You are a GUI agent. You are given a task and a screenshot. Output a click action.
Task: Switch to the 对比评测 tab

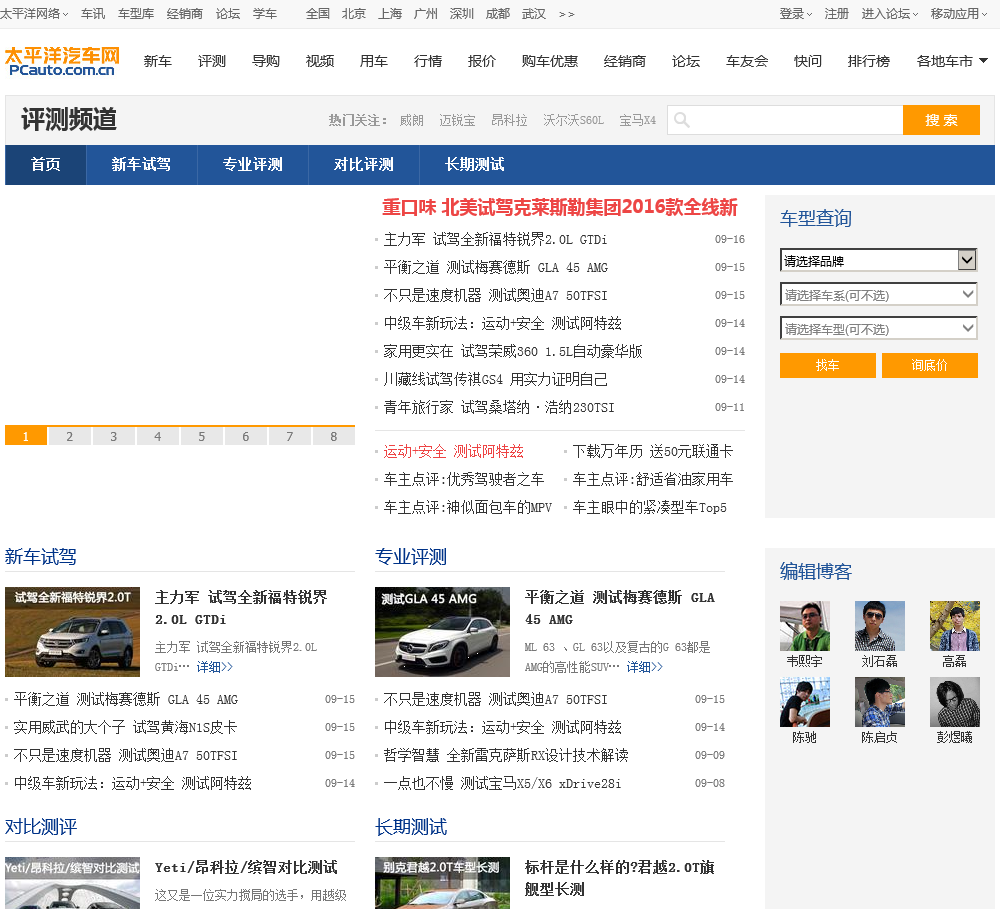coord(364,165)
